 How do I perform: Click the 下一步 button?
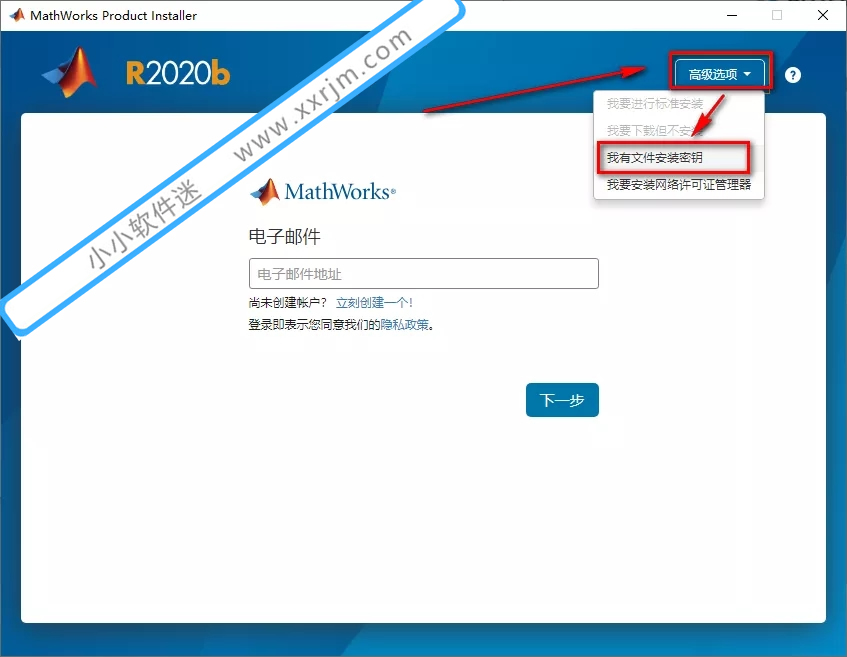[562, 400]
